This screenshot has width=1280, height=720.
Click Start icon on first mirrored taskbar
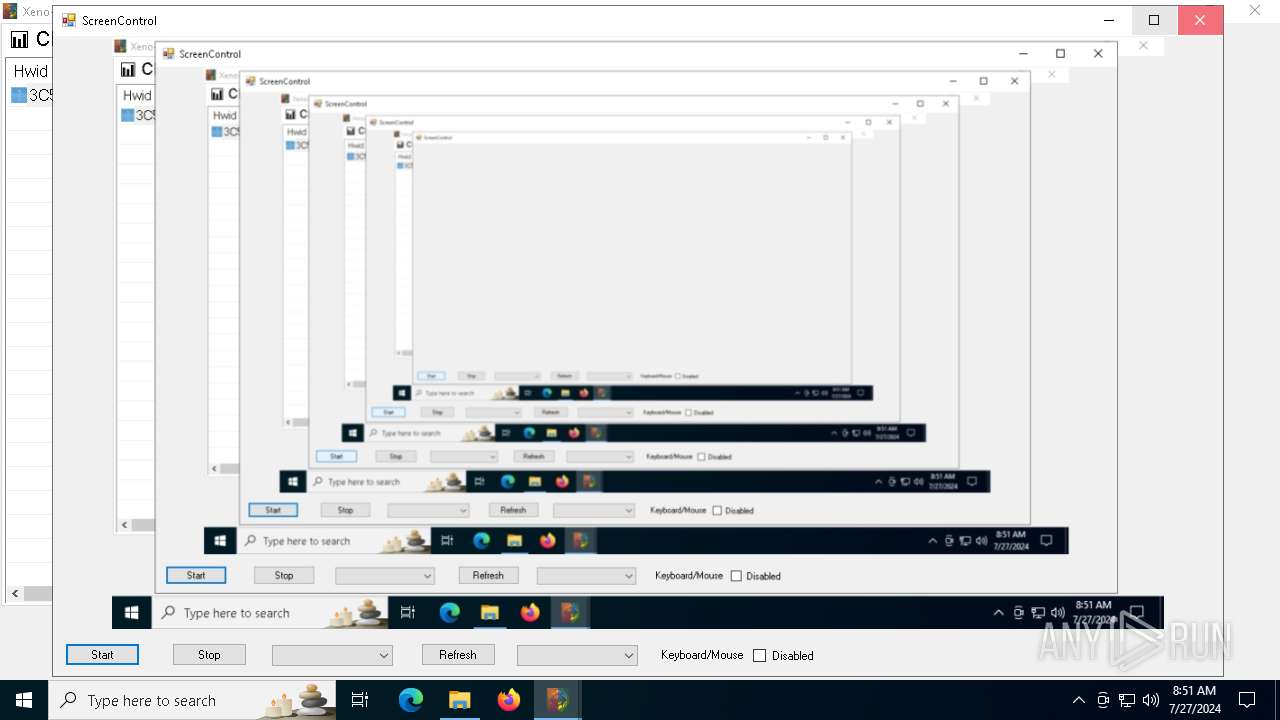click(x=131, y=613)
